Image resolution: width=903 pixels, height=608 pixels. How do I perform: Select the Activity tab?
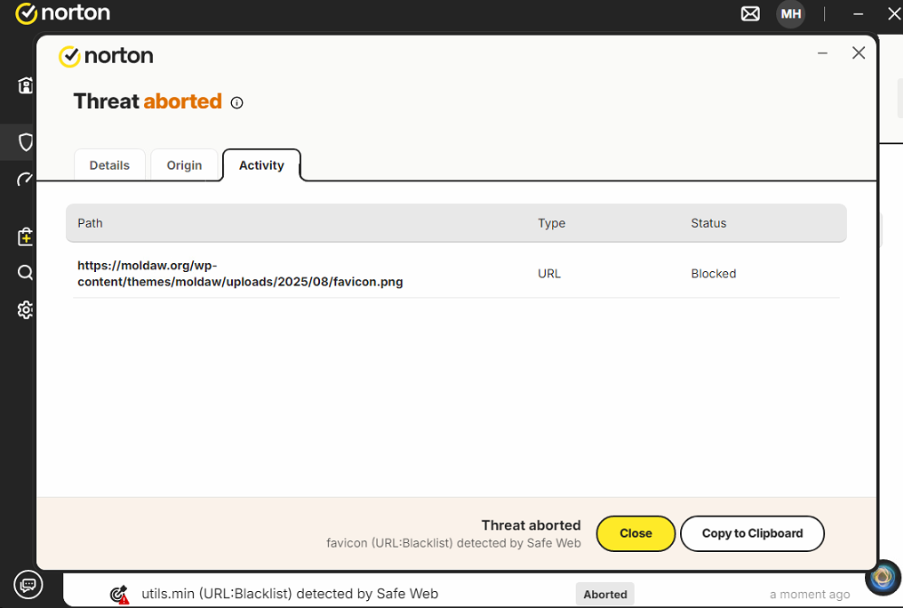coord(261,165)
